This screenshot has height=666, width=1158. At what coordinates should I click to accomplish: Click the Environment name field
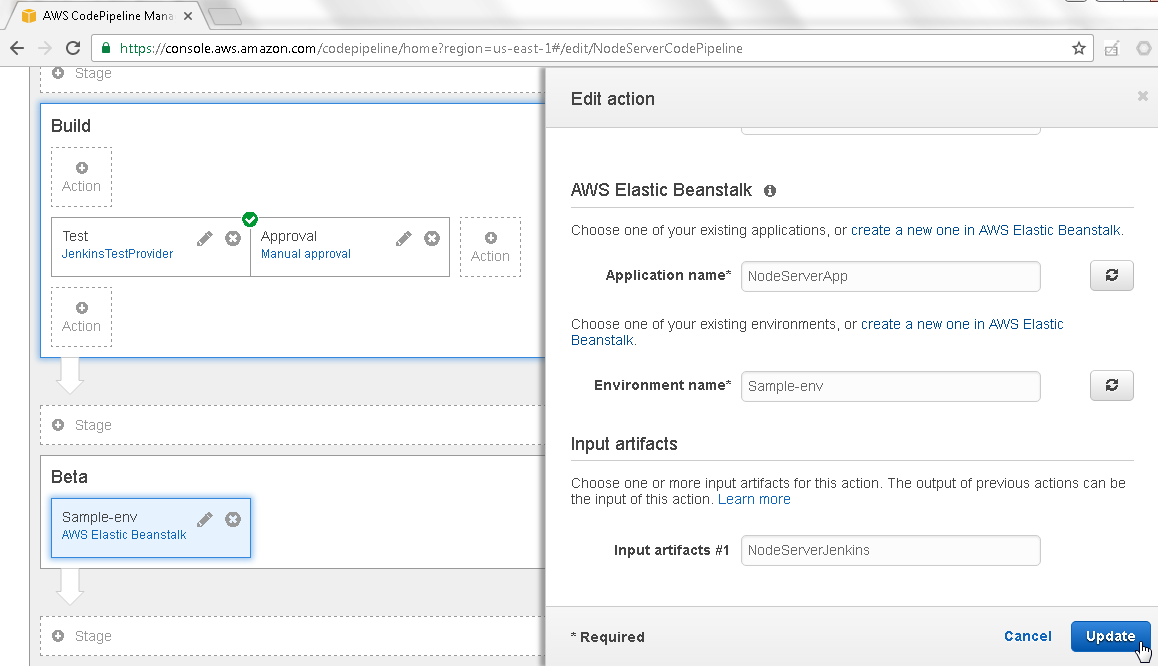[x=891, y=386]
